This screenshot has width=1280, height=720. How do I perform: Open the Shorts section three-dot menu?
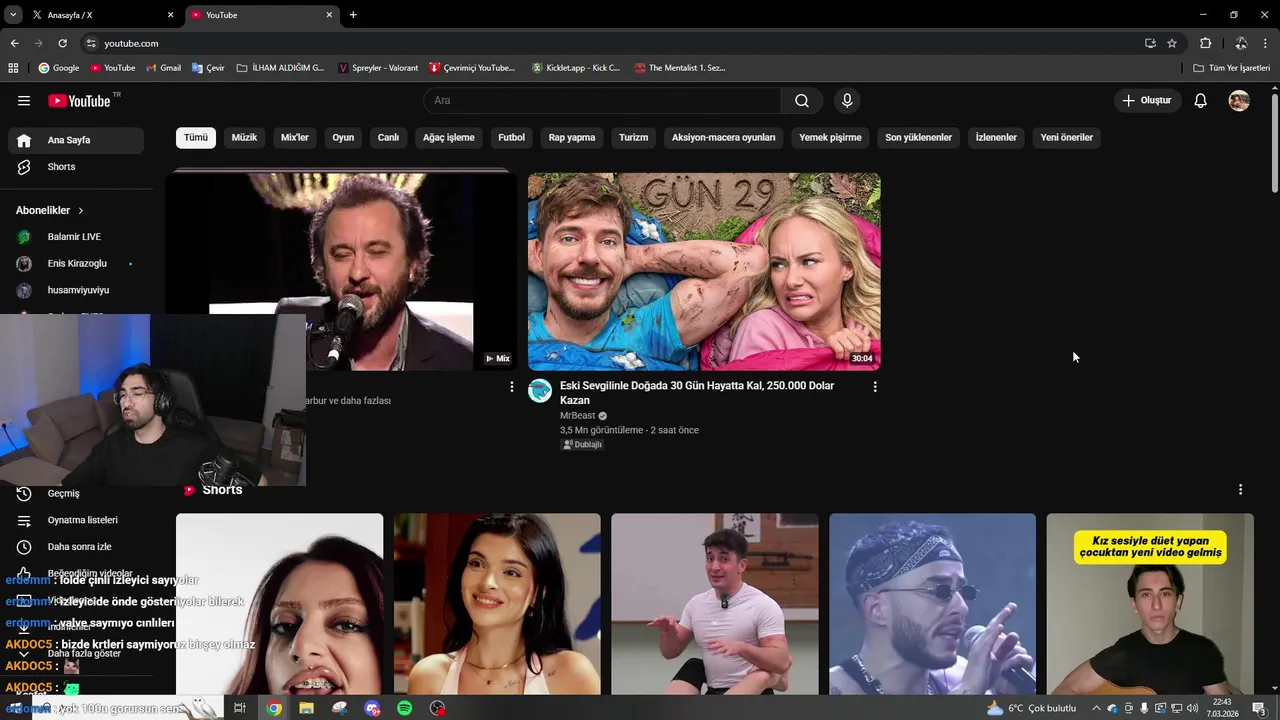click(1240, 490)
